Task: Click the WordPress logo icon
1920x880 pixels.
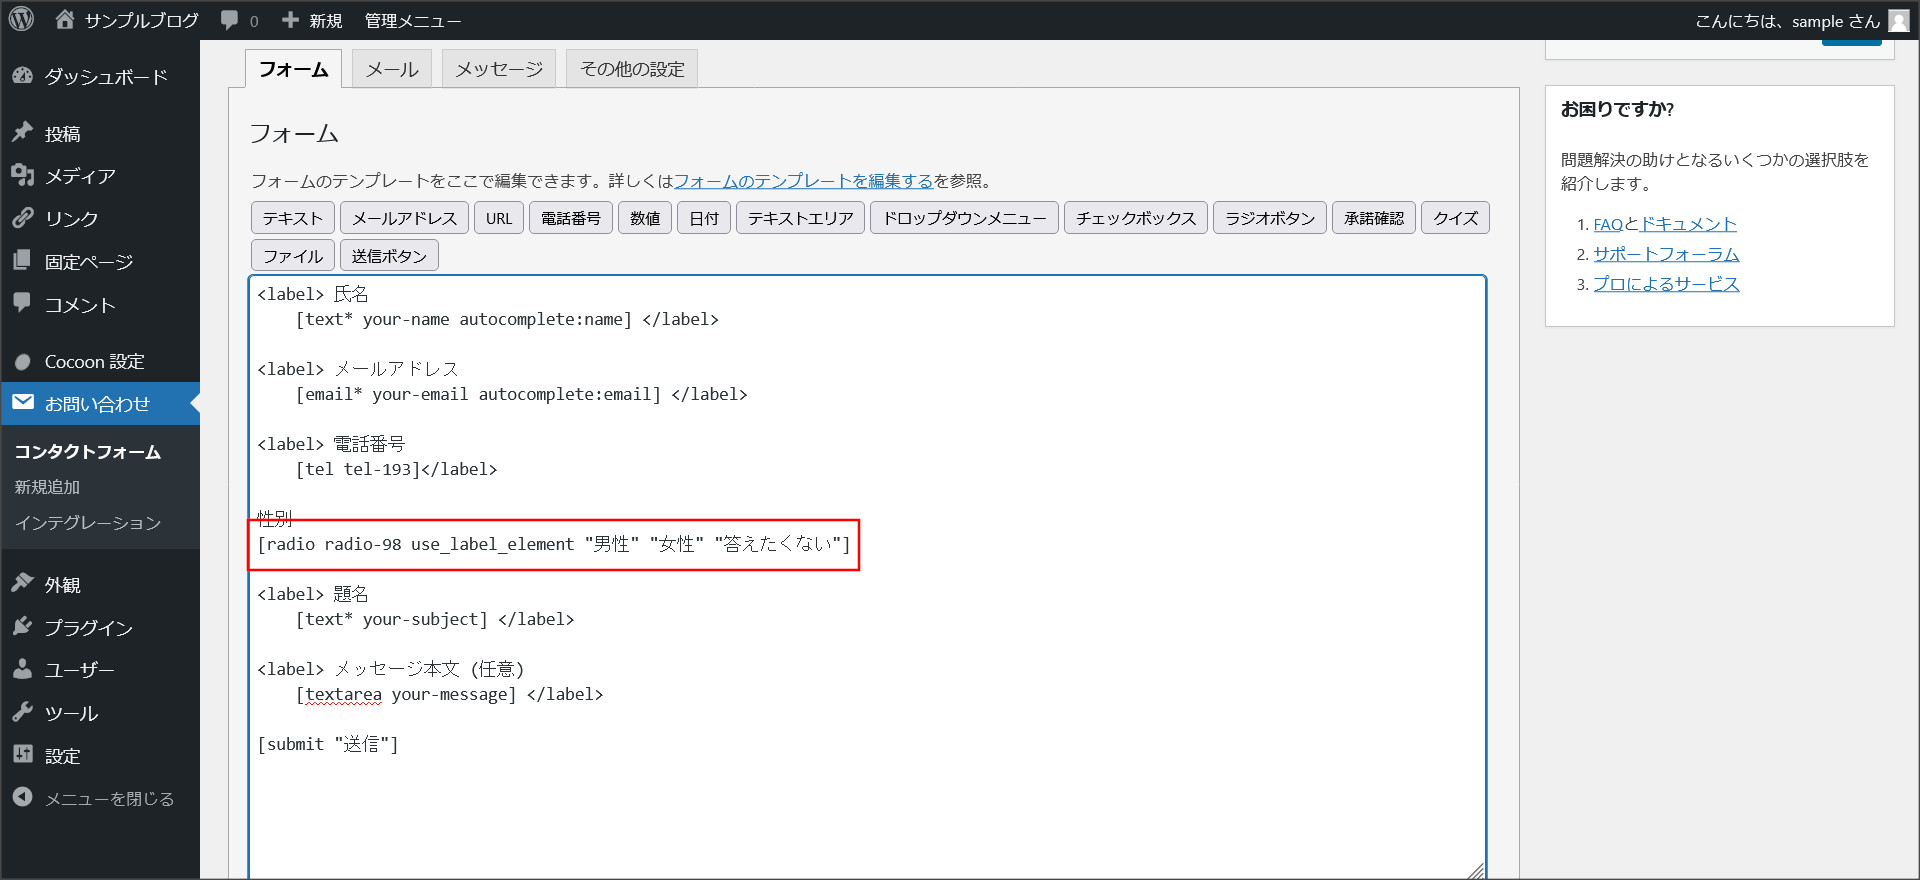Action: (x=21, y=20)
